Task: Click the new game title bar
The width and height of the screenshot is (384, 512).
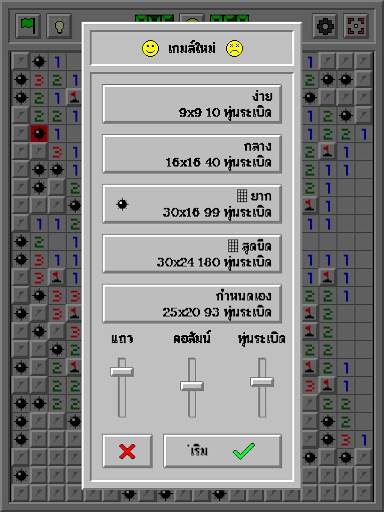Action: [x=192, y=48]
